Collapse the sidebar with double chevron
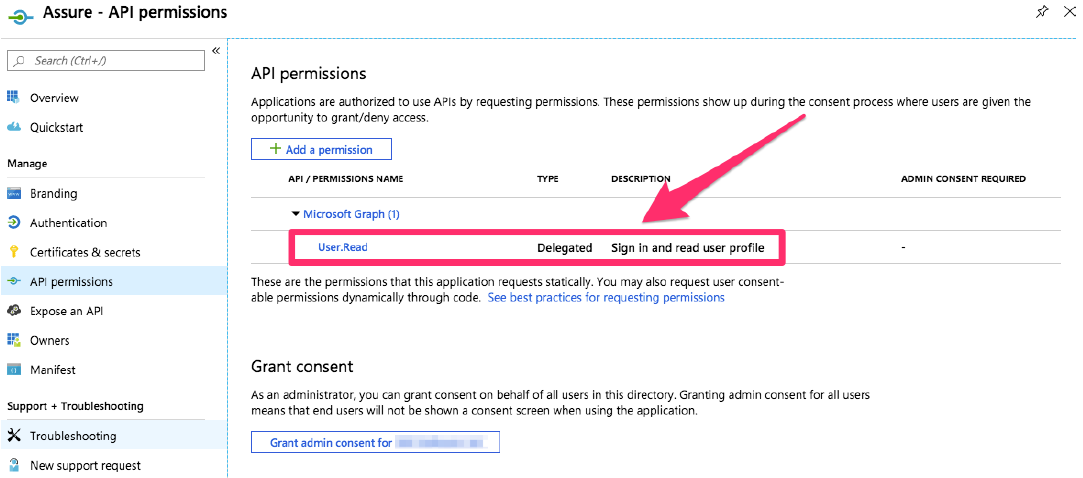Viewport: 1083px width, 478px height. pos(216,51)
